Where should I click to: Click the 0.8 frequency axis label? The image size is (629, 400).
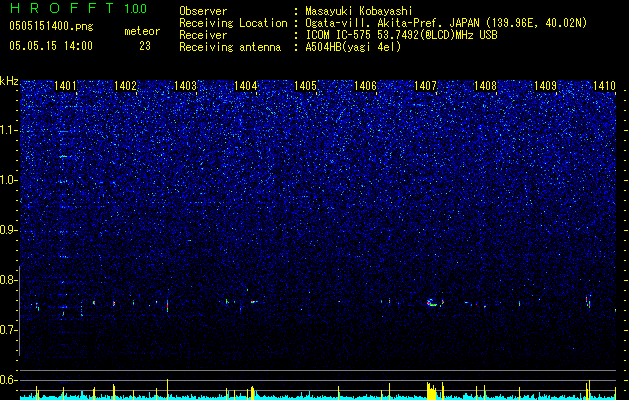coord(8,280)
